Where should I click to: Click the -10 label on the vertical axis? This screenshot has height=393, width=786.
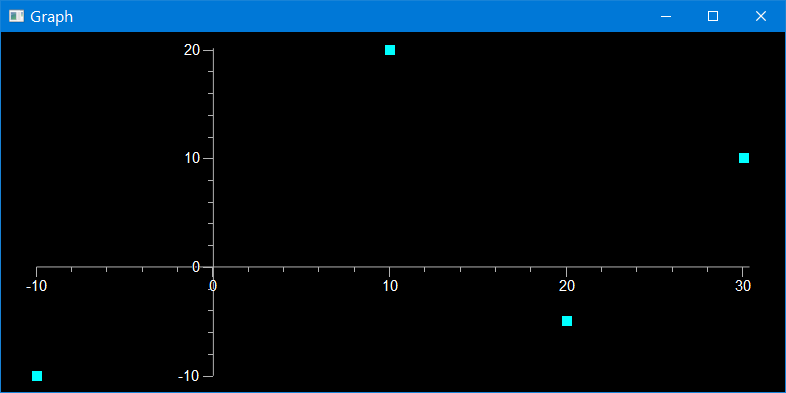(188, 375)
